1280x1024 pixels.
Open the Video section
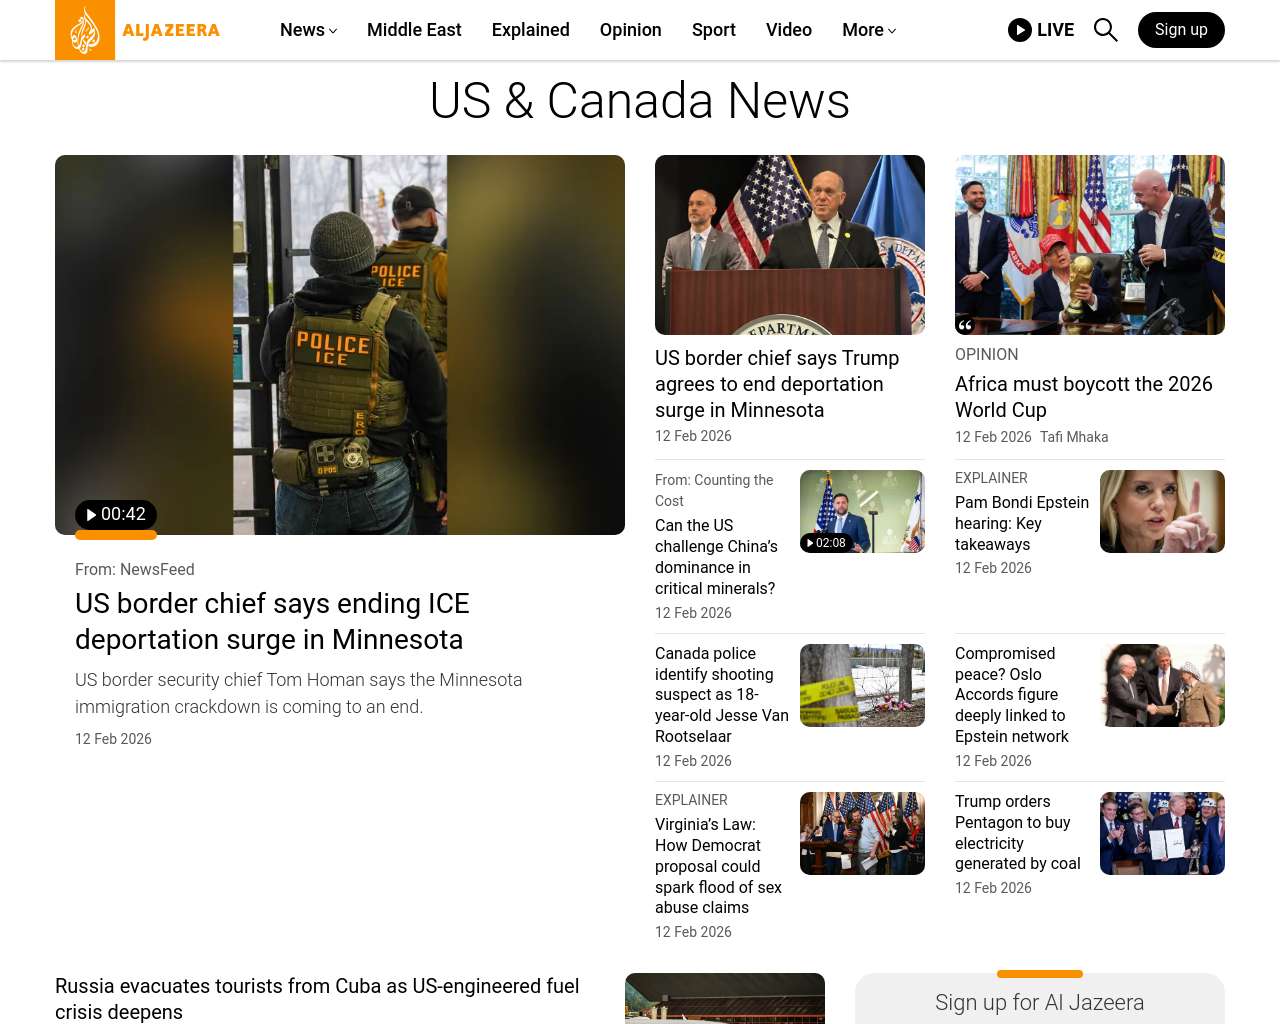tap(789, 30)
